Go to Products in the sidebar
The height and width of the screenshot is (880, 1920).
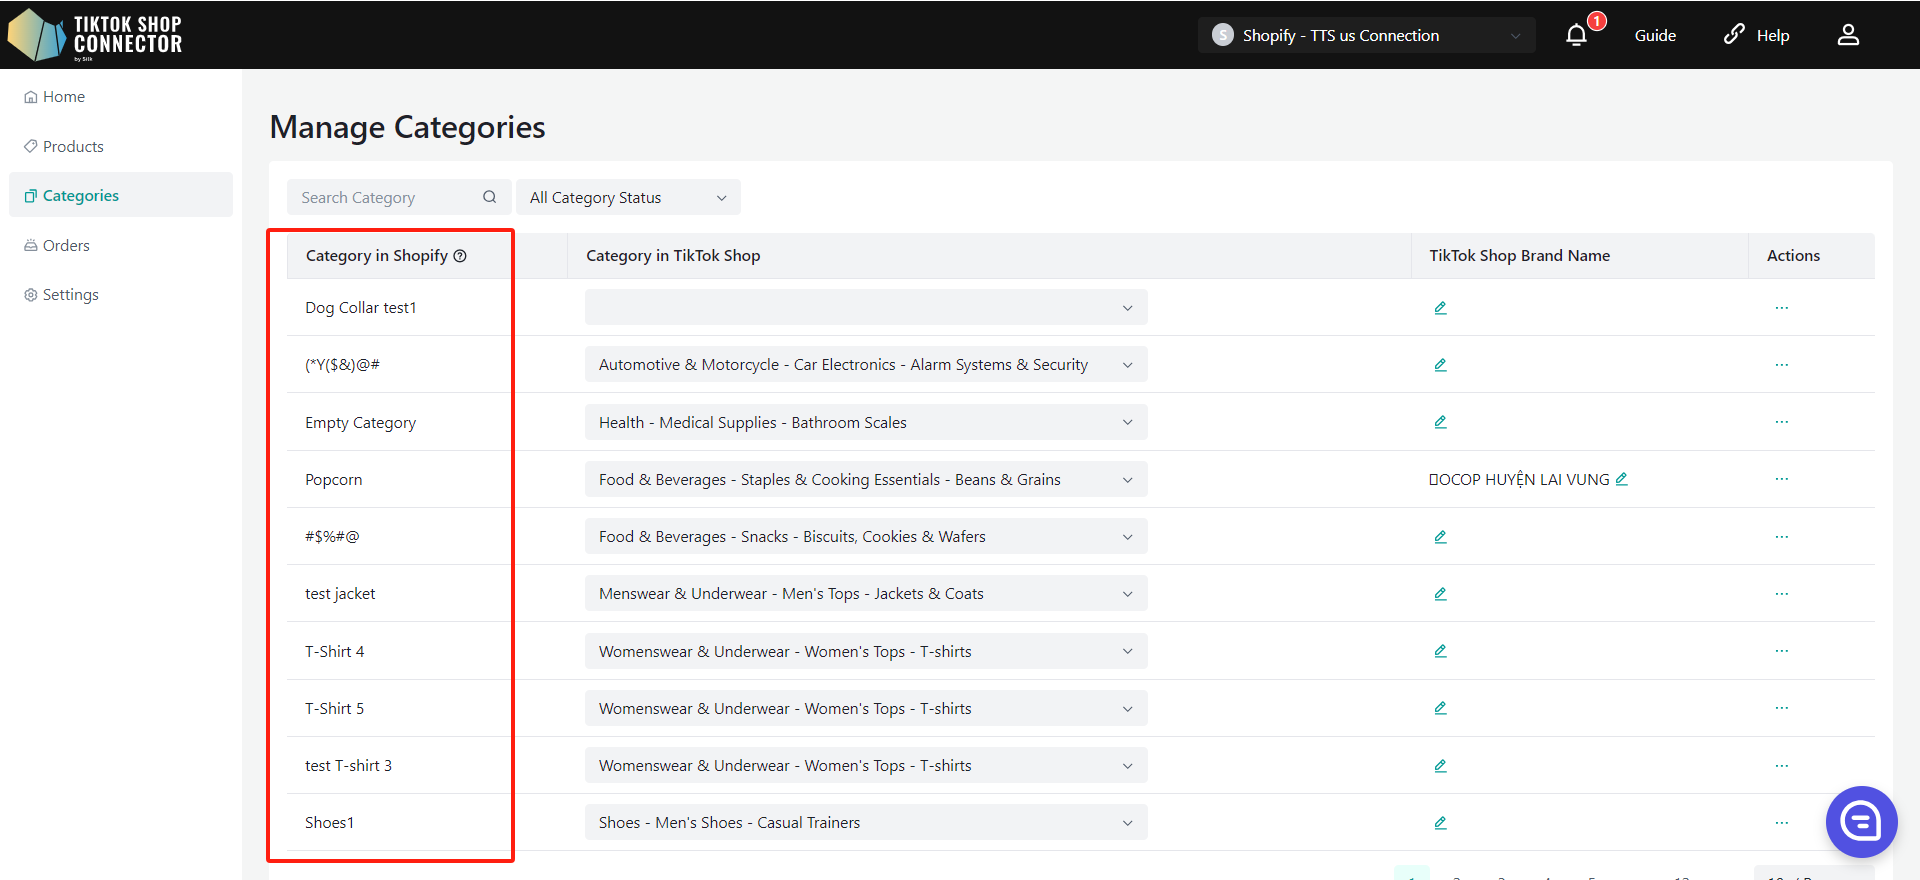pyautogui.click(x=73, y=146)
